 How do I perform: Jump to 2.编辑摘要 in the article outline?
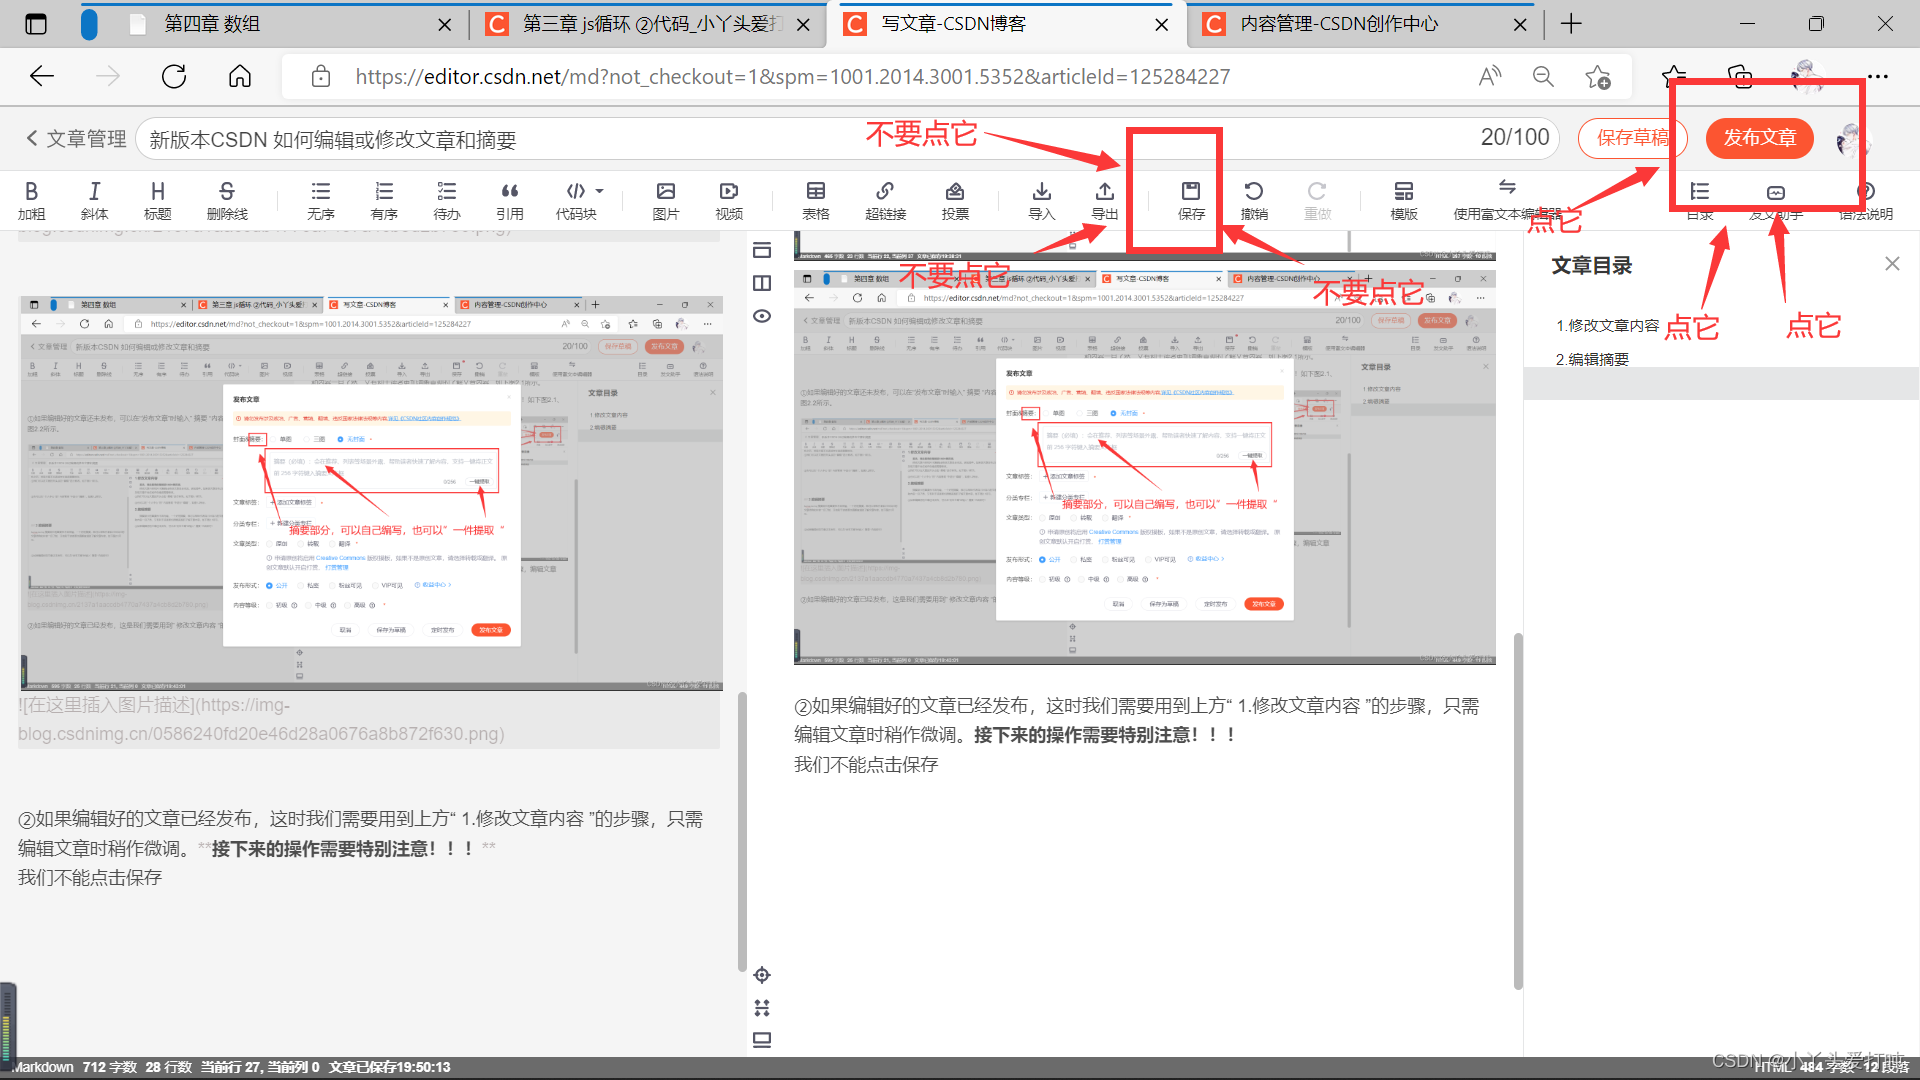[1592, 359]
